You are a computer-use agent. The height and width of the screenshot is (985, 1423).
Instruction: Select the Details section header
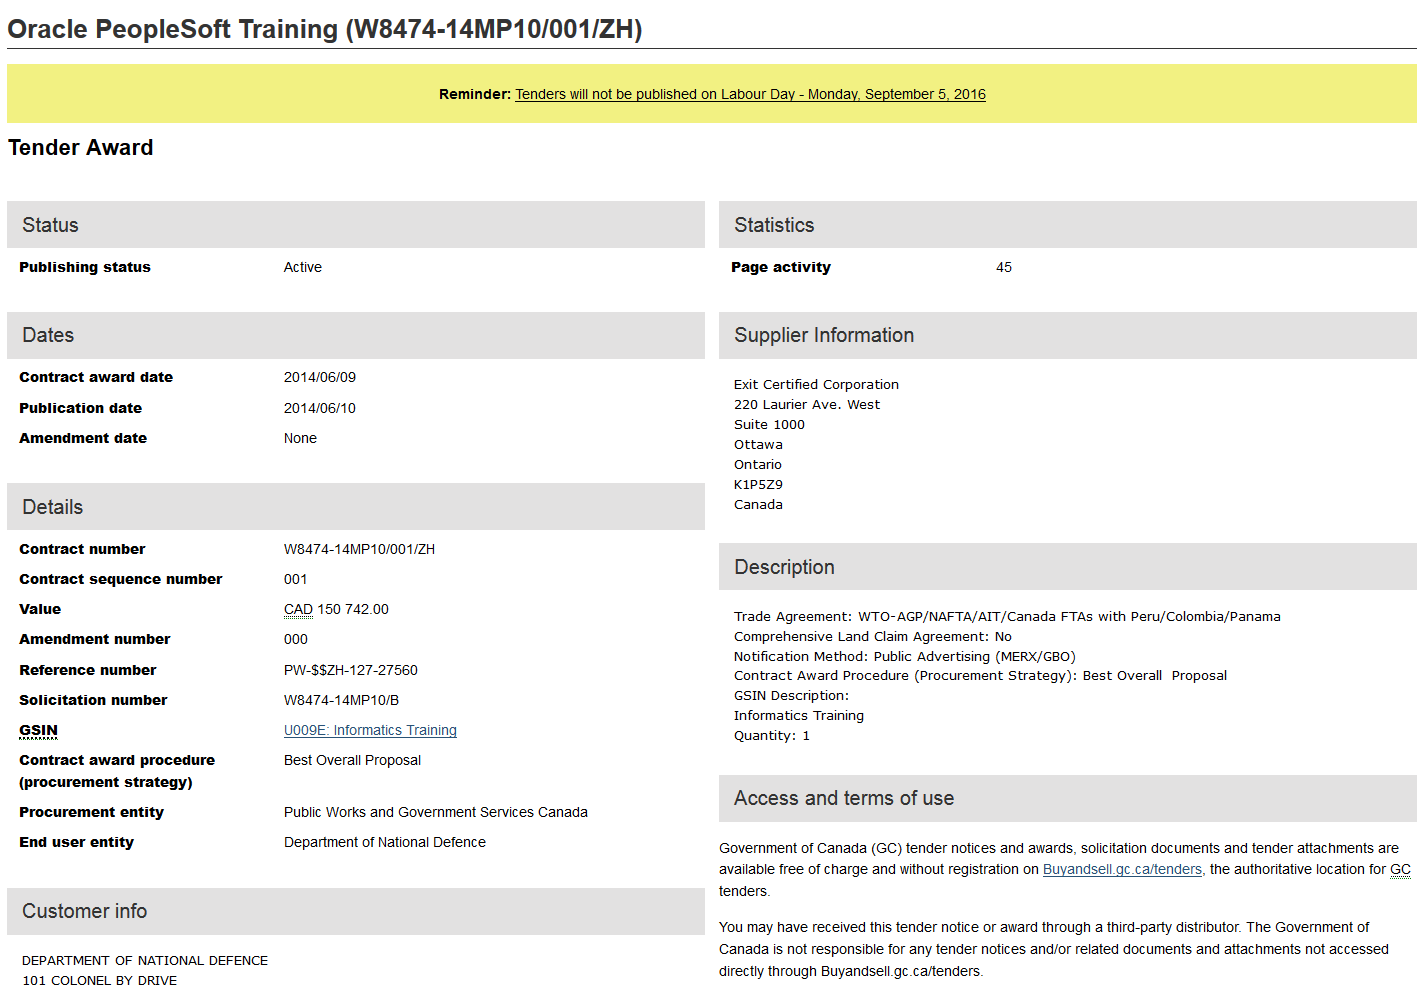point(356,507)
